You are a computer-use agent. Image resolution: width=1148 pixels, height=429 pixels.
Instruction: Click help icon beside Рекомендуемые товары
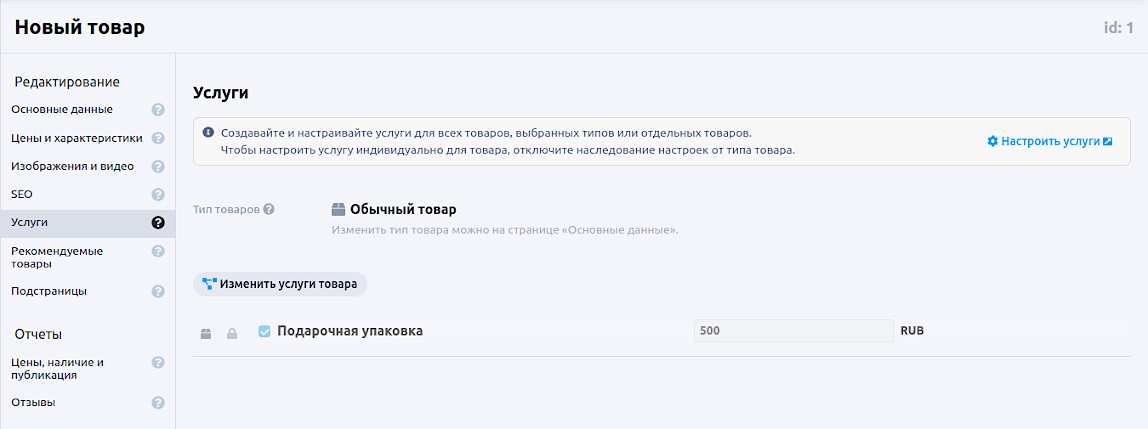[x=158, y=251]
